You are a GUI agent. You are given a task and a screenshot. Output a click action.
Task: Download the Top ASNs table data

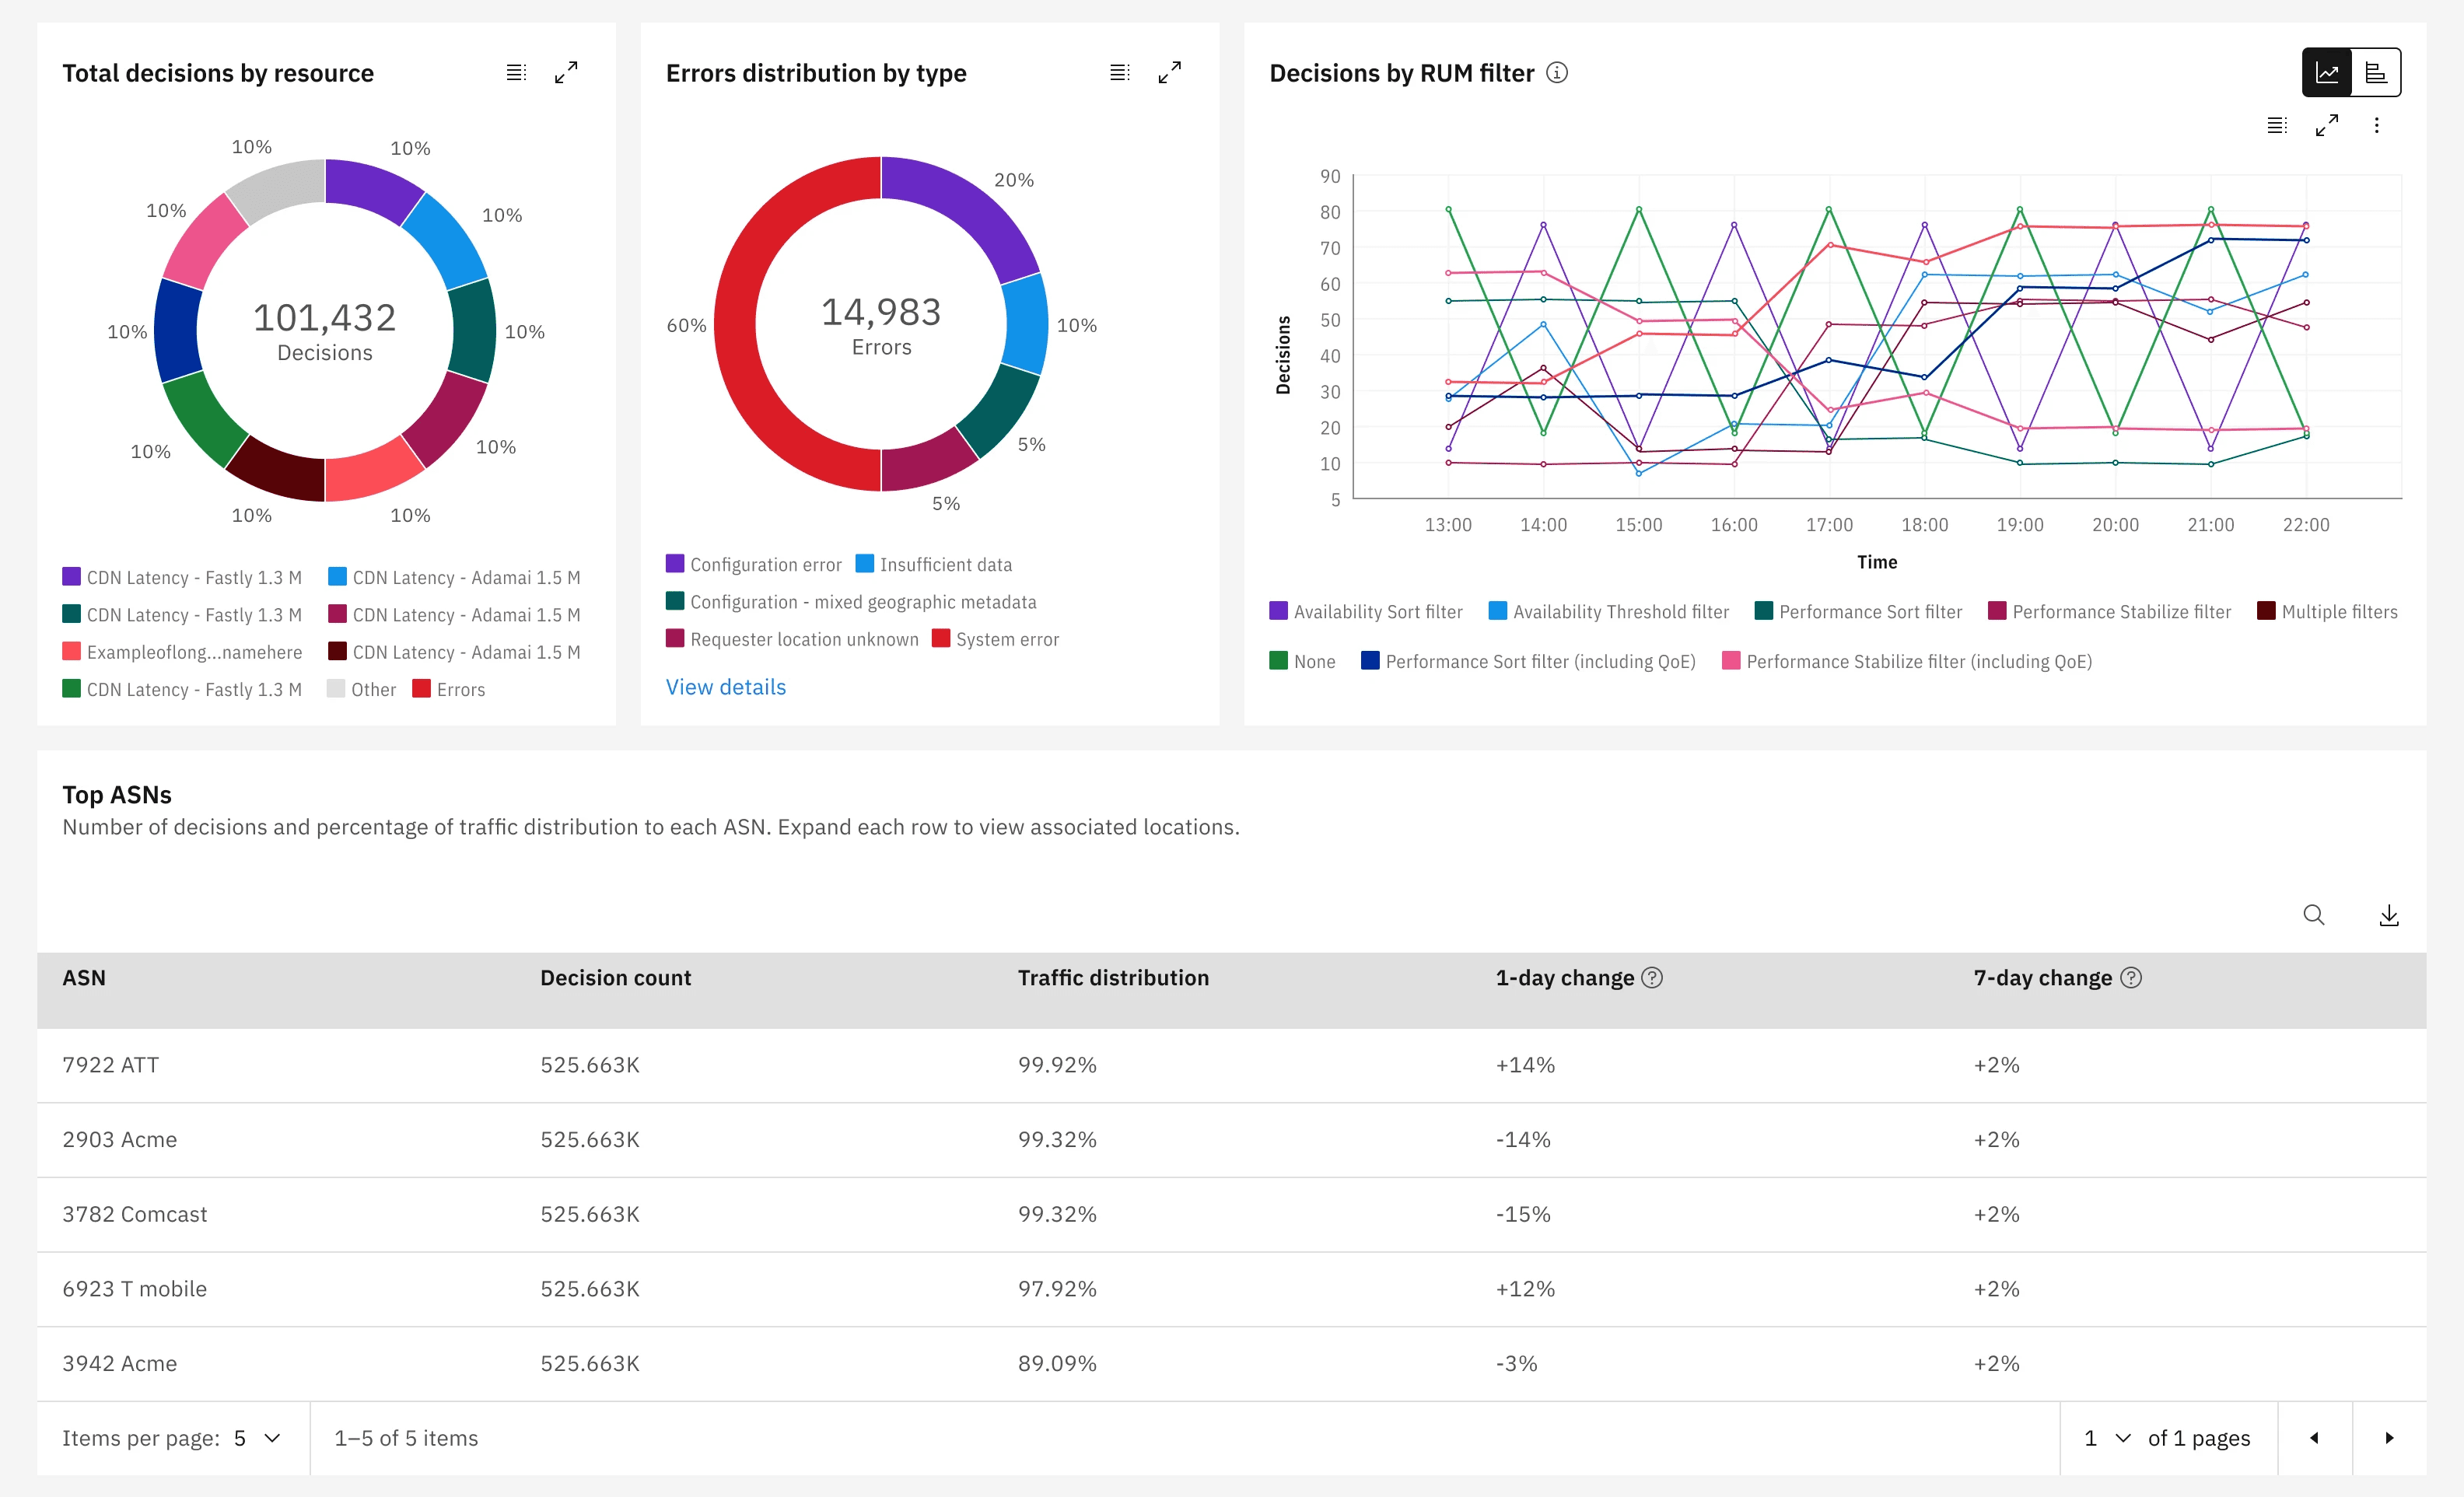pyautogui.click(x=2388, y=915)
